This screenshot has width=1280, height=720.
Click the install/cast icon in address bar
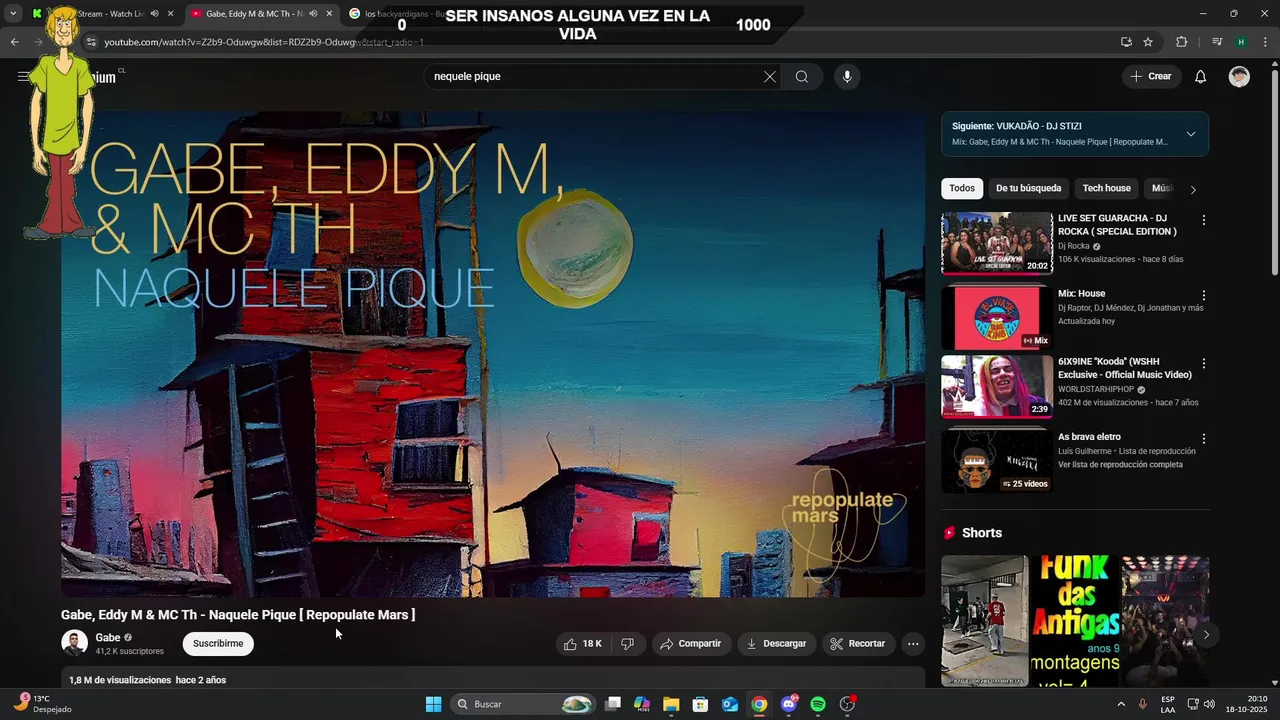(x=1126, y=42)
